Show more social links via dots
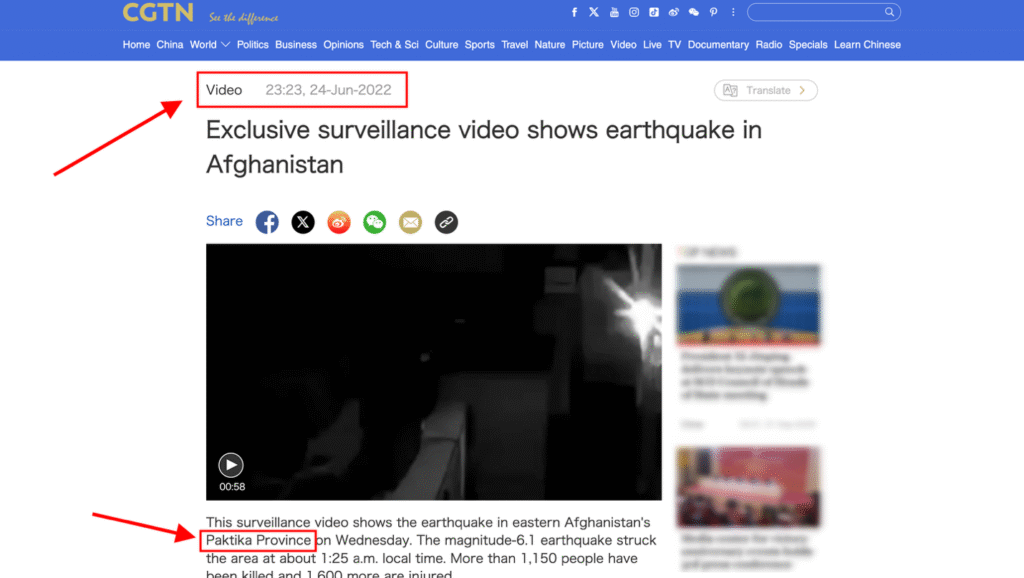 point(733,12)
